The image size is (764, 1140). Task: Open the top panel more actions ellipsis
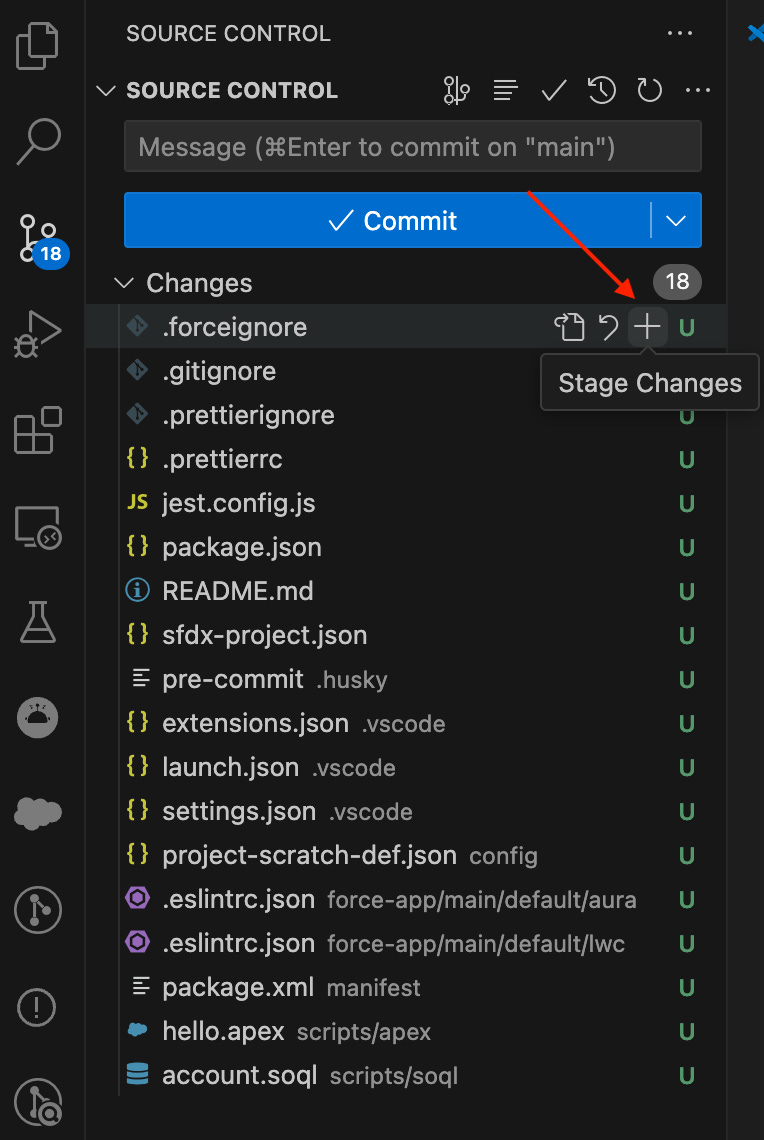coord(679,33)
